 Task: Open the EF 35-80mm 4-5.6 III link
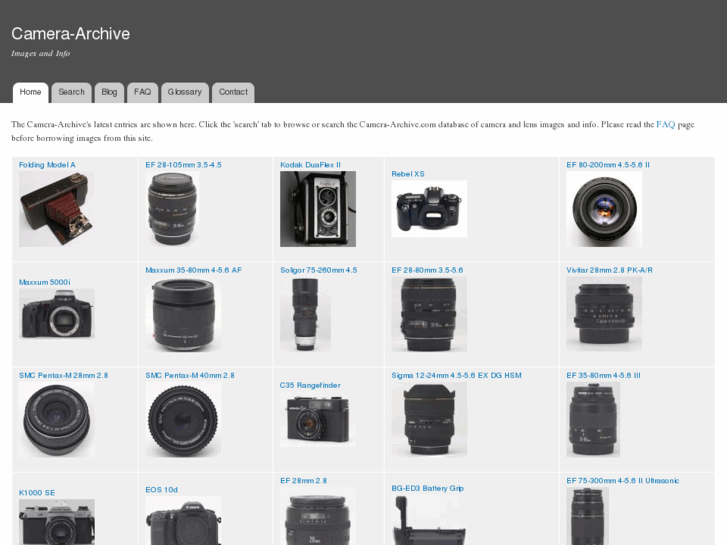tap(603, 375)
